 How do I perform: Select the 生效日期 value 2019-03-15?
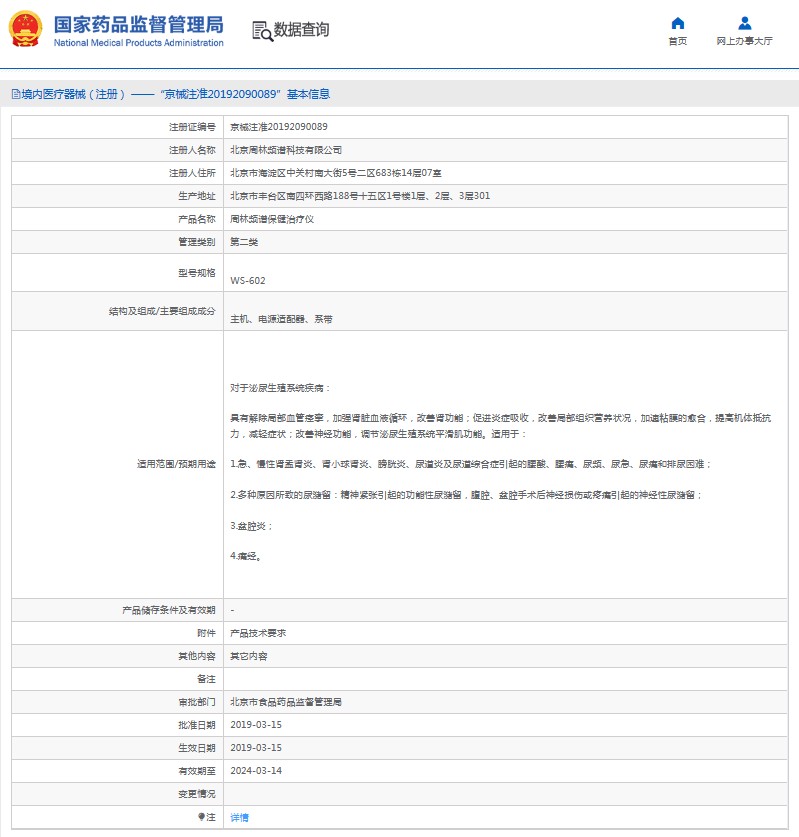pos(256,748)
